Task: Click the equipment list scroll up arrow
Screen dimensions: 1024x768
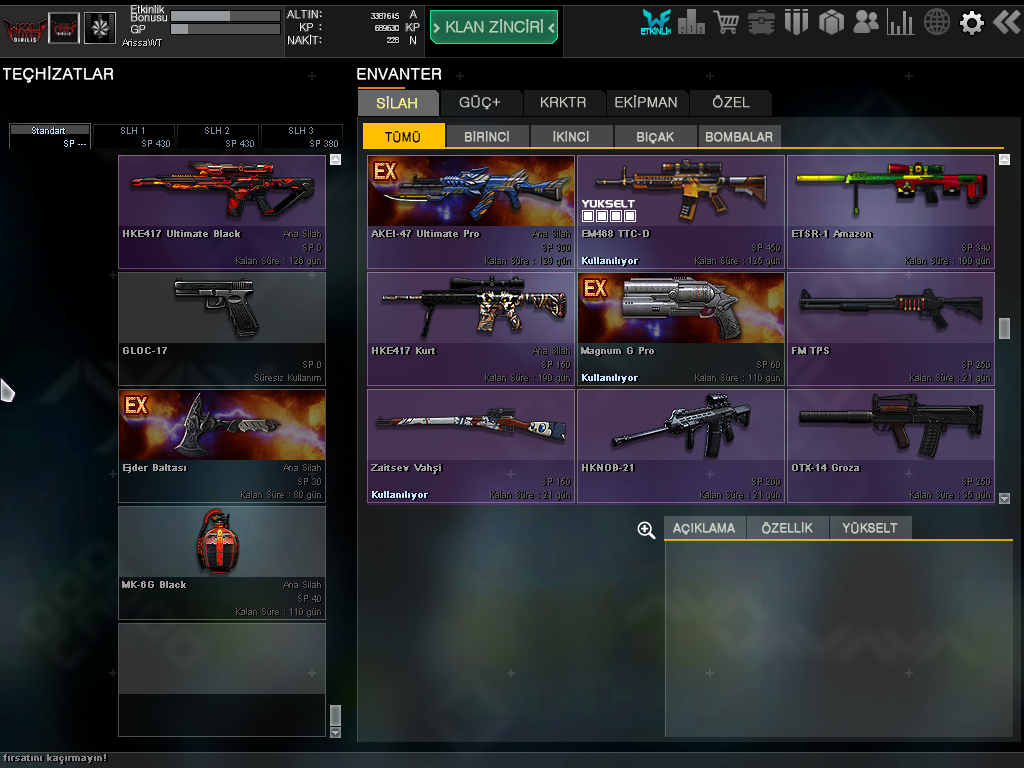Action: [x=336, y=159]
